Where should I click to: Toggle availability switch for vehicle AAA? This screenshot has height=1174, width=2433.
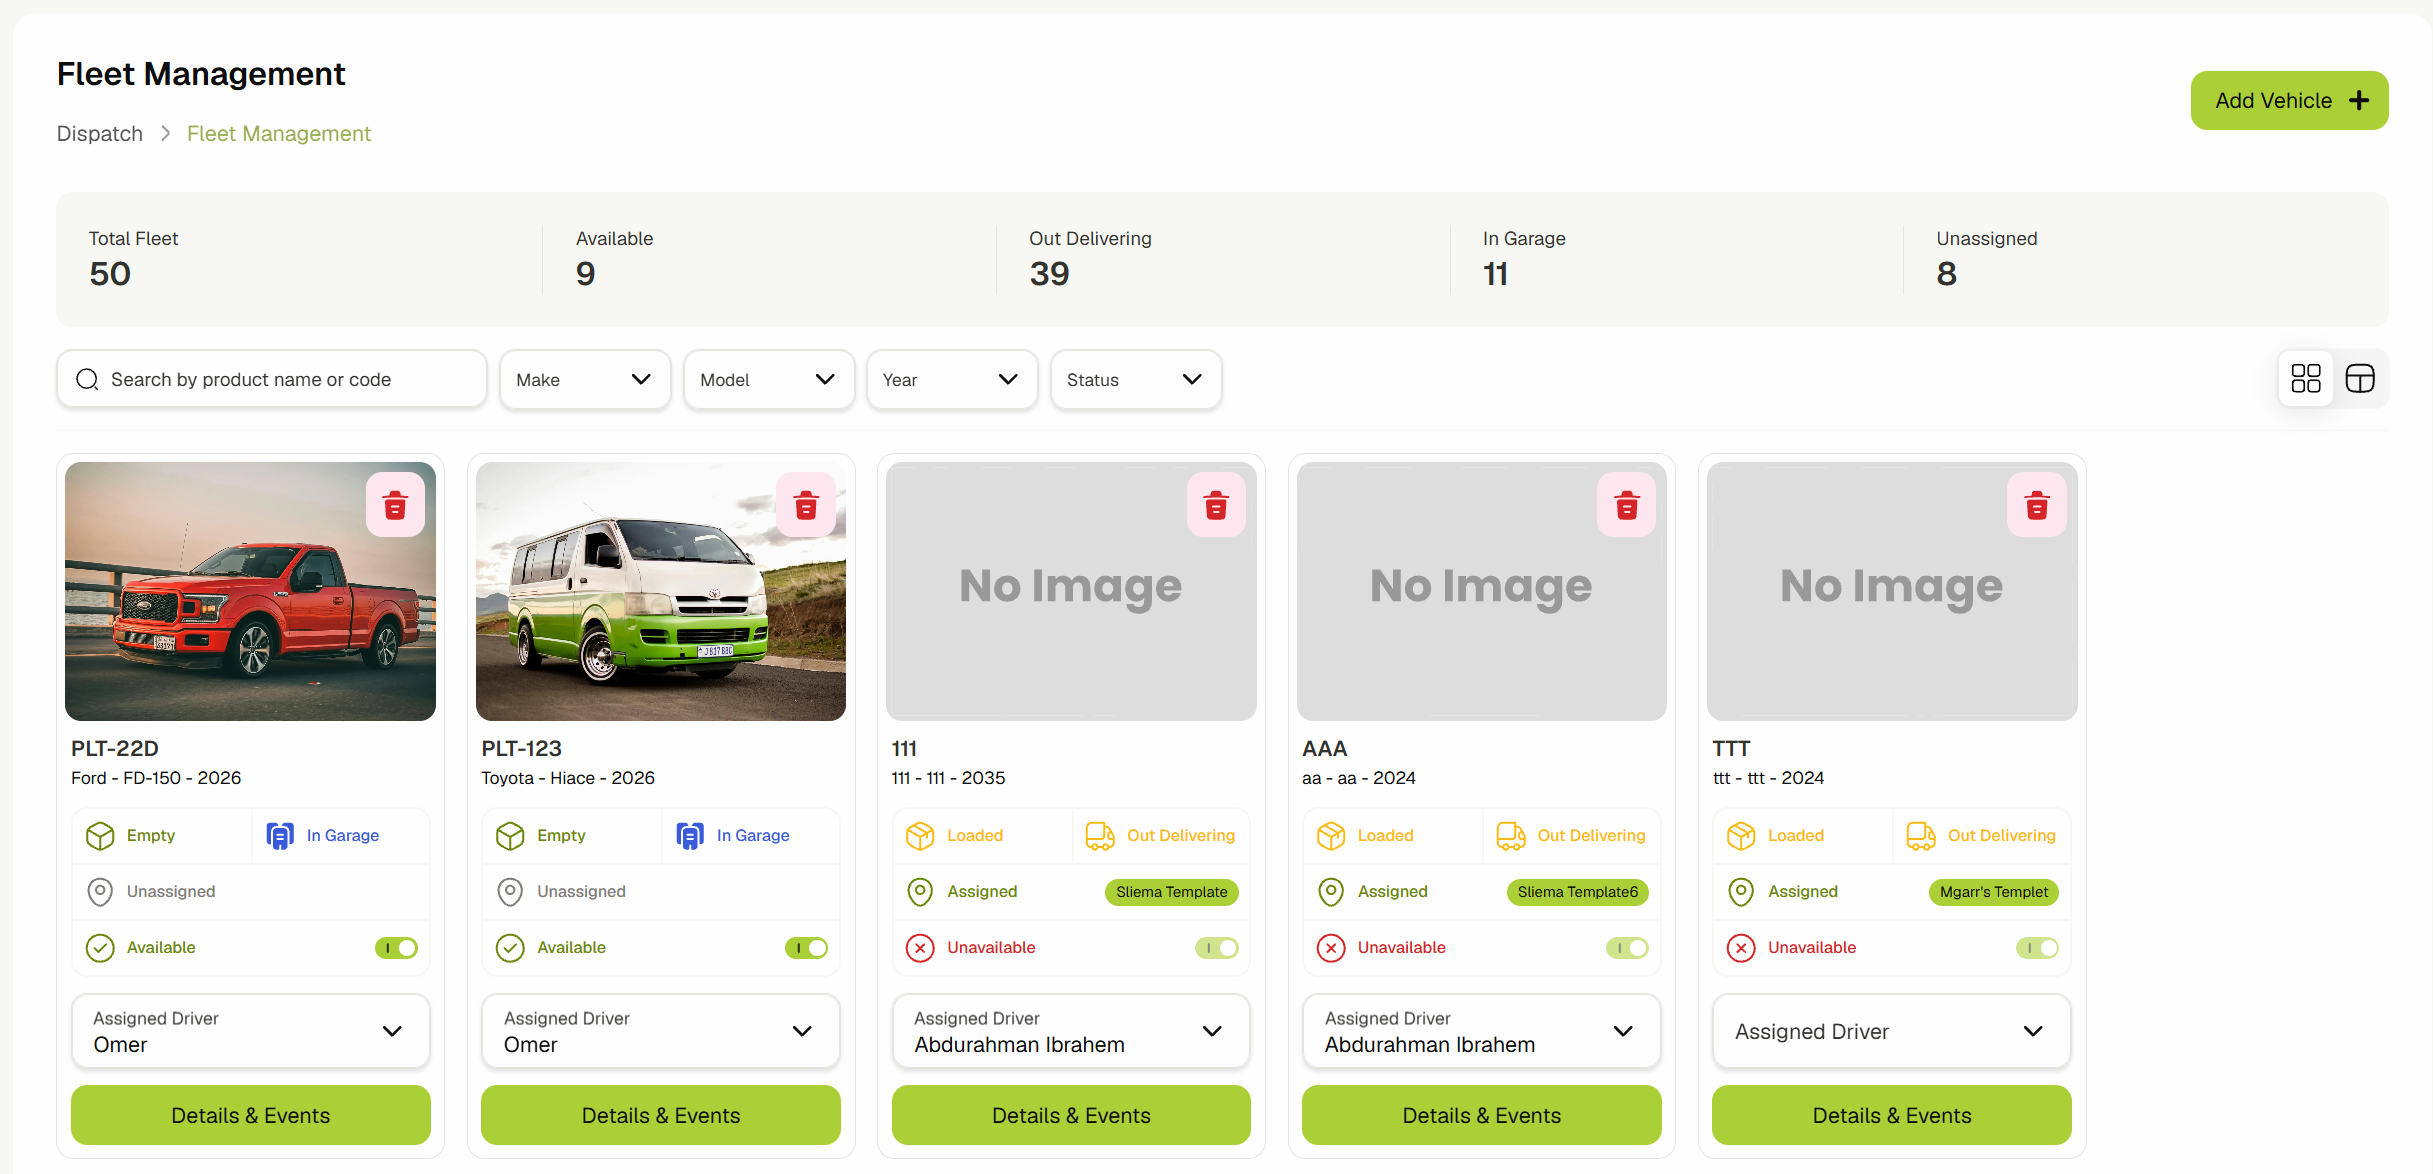pos(1627,947)
